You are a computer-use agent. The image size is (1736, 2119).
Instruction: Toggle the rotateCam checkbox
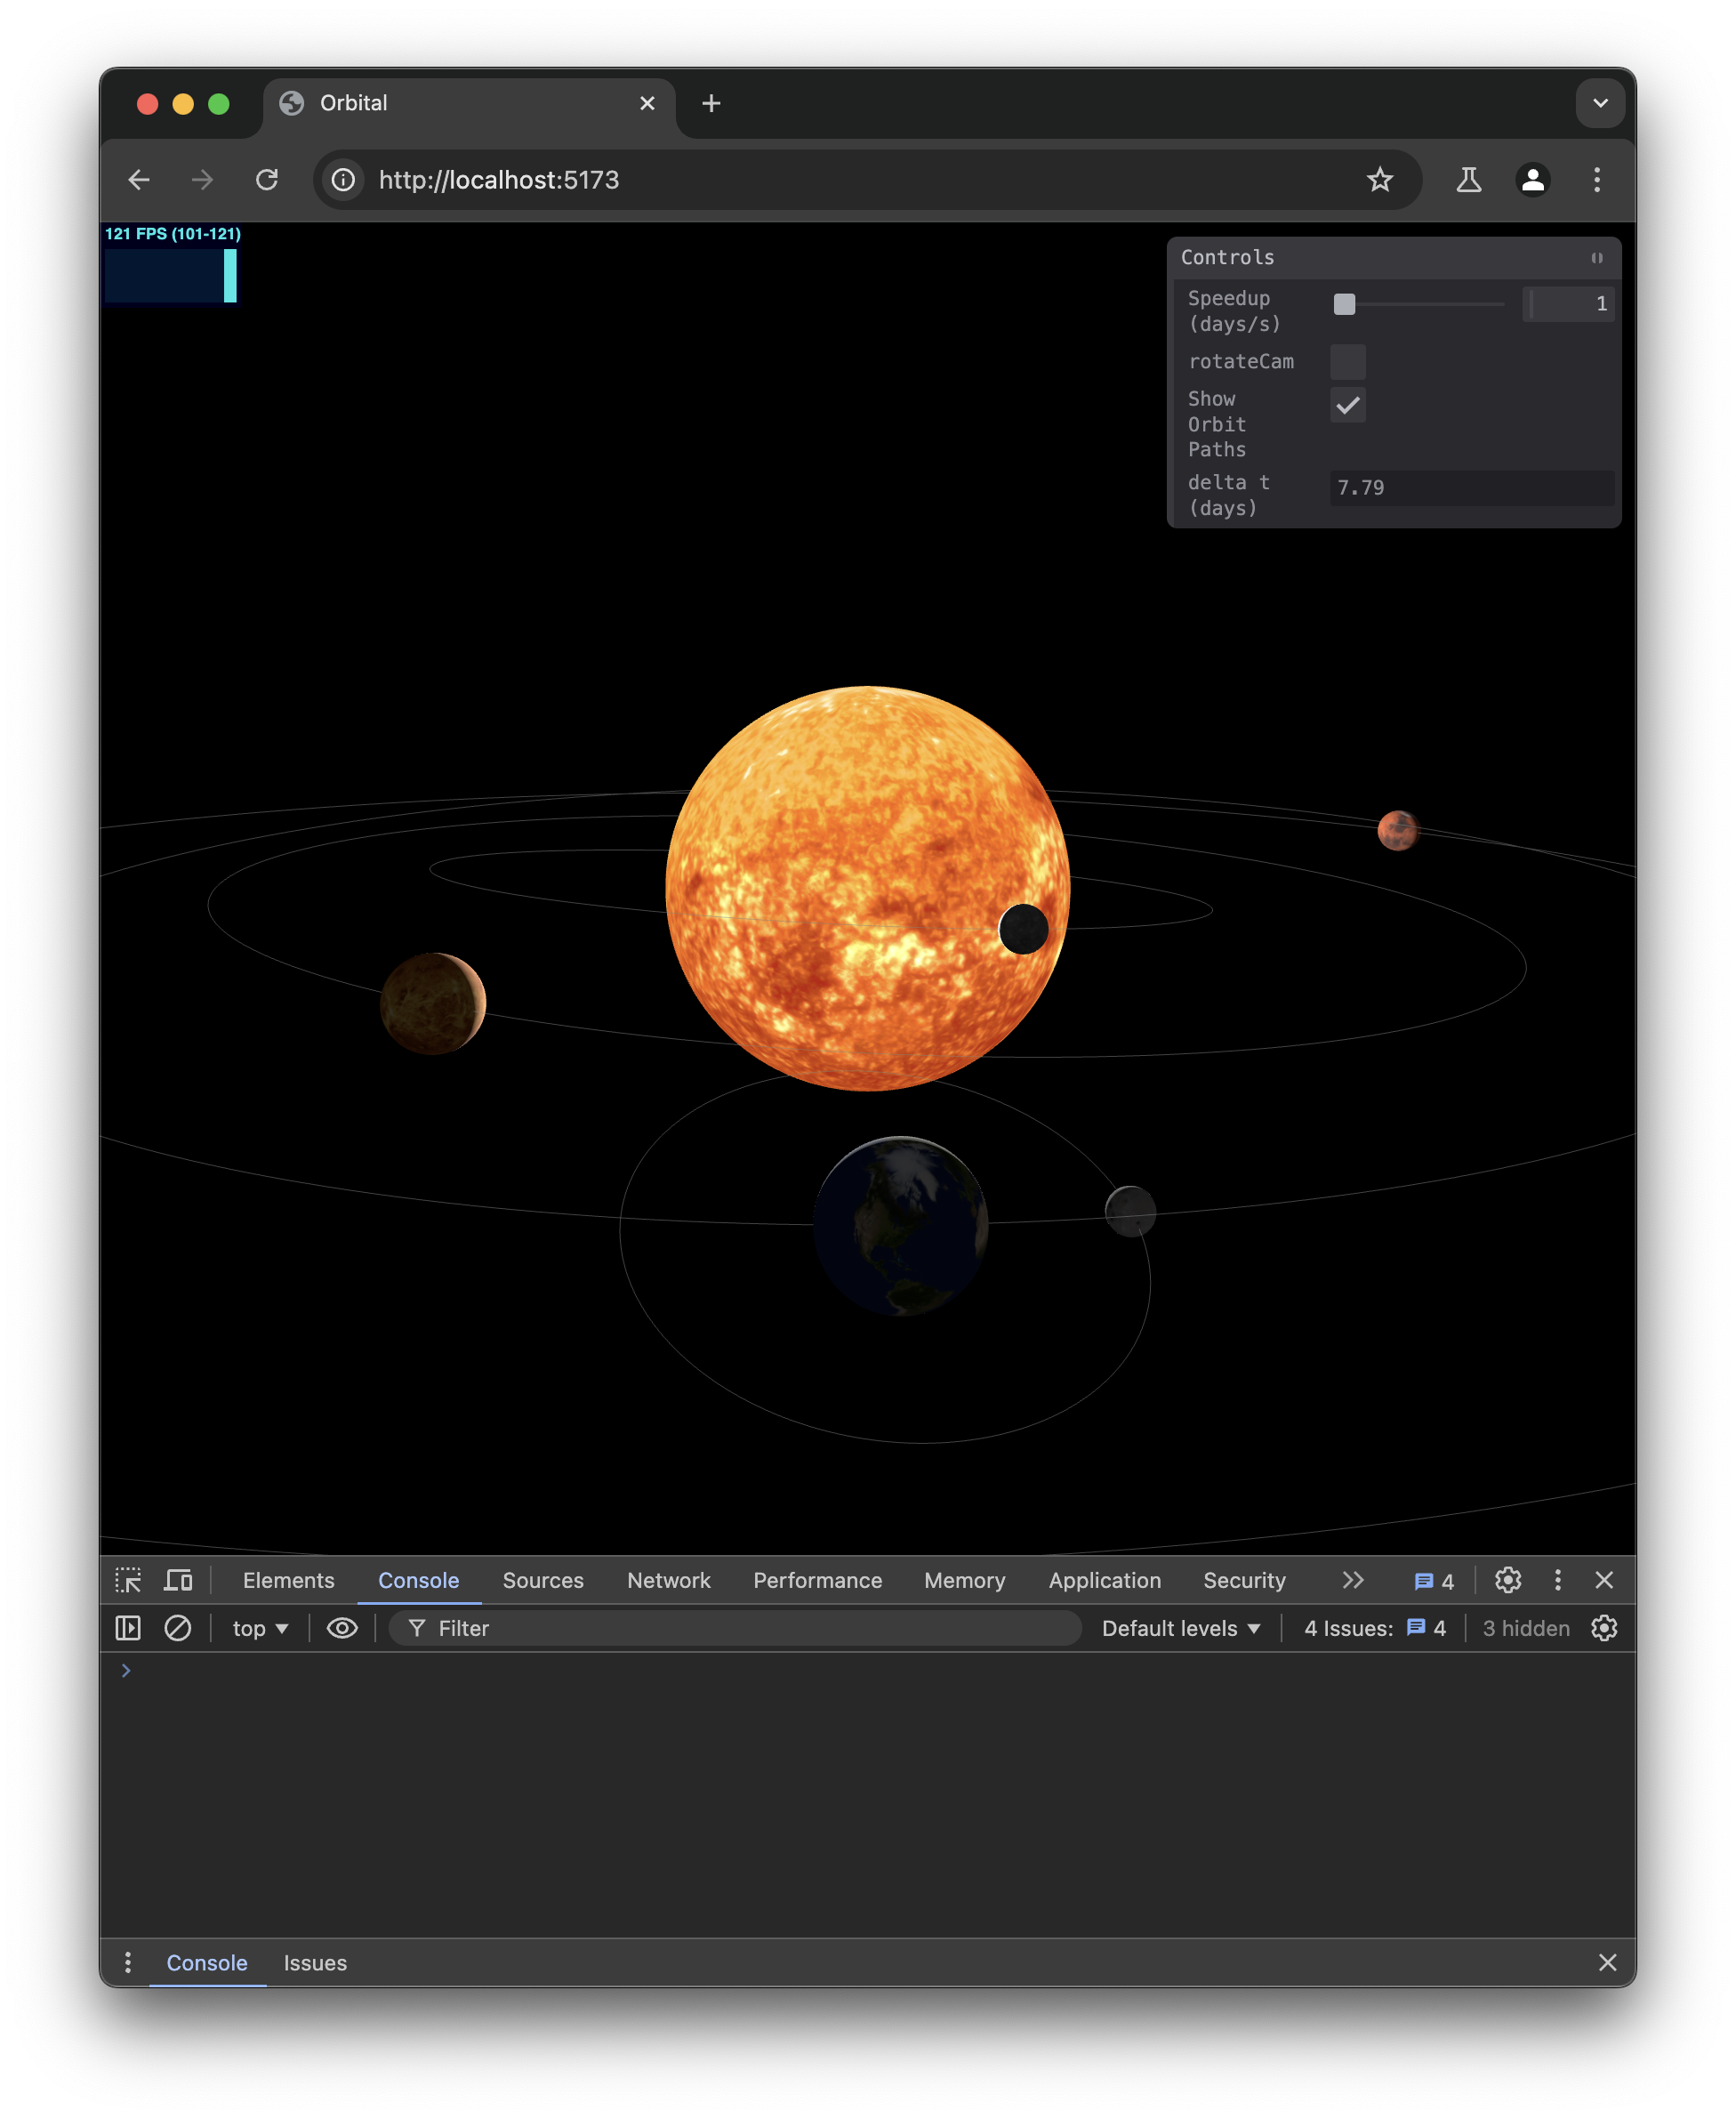click(1347, 362)
